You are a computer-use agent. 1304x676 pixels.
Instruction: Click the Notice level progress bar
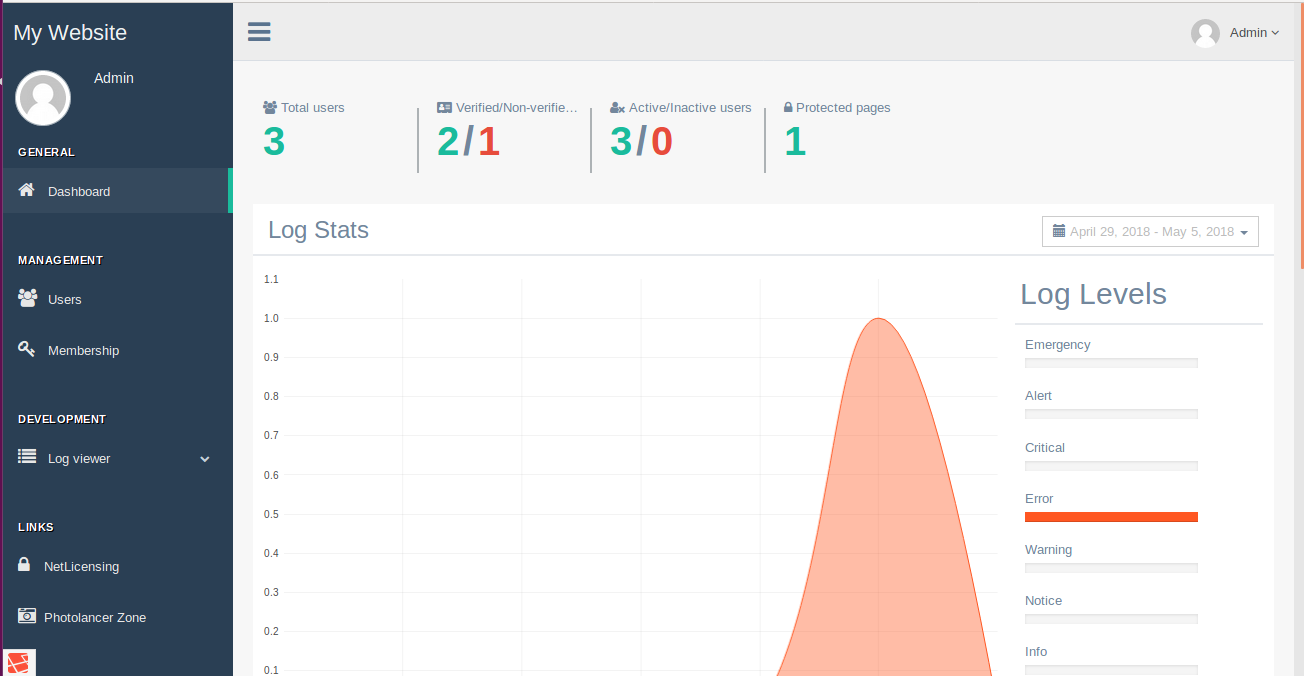[1111, 619]
